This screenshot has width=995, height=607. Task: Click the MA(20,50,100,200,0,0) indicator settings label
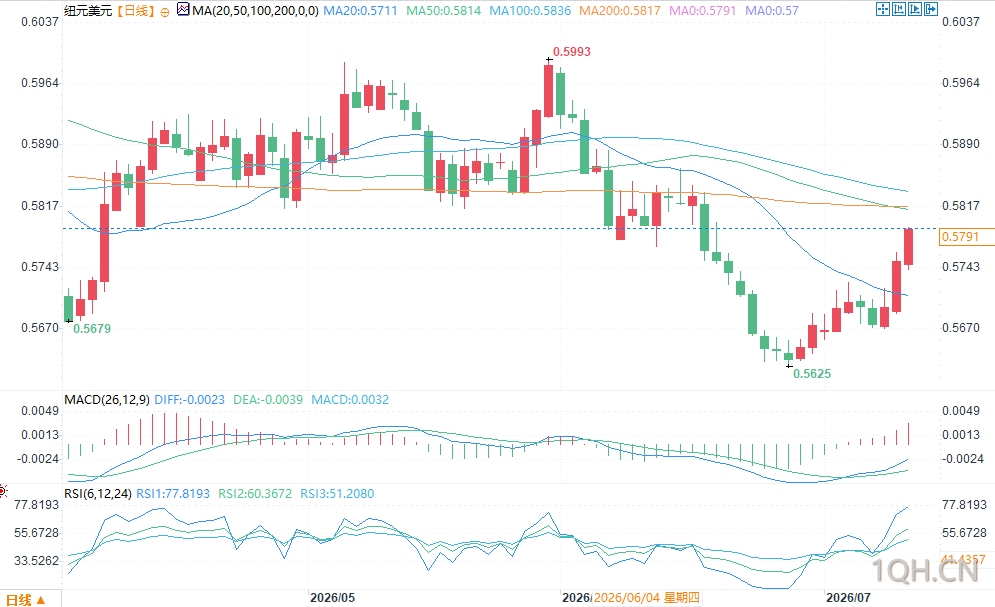(x=255, y=11)
